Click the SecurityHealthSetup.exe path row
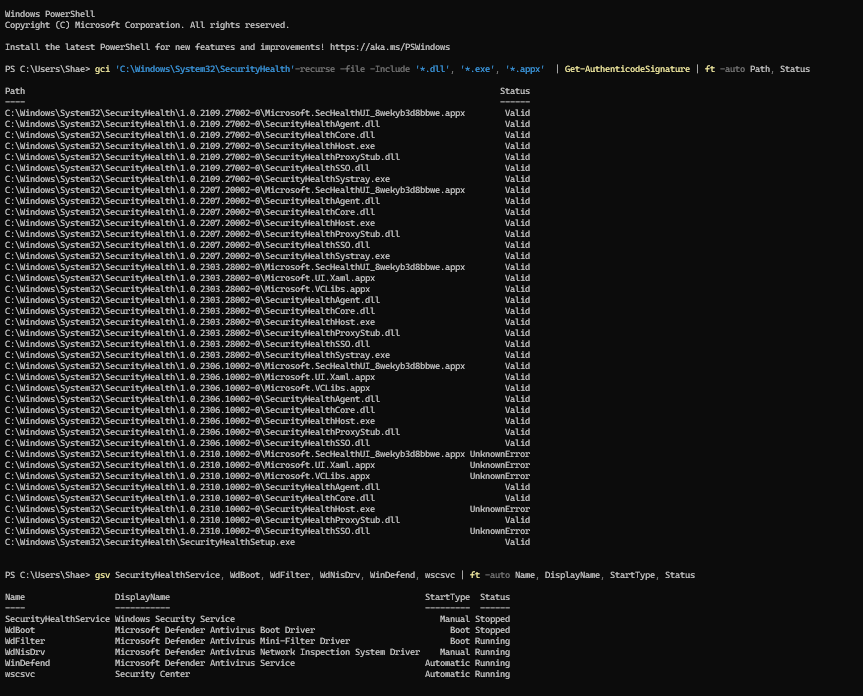The image size is (863, 696). pos(150,542)
